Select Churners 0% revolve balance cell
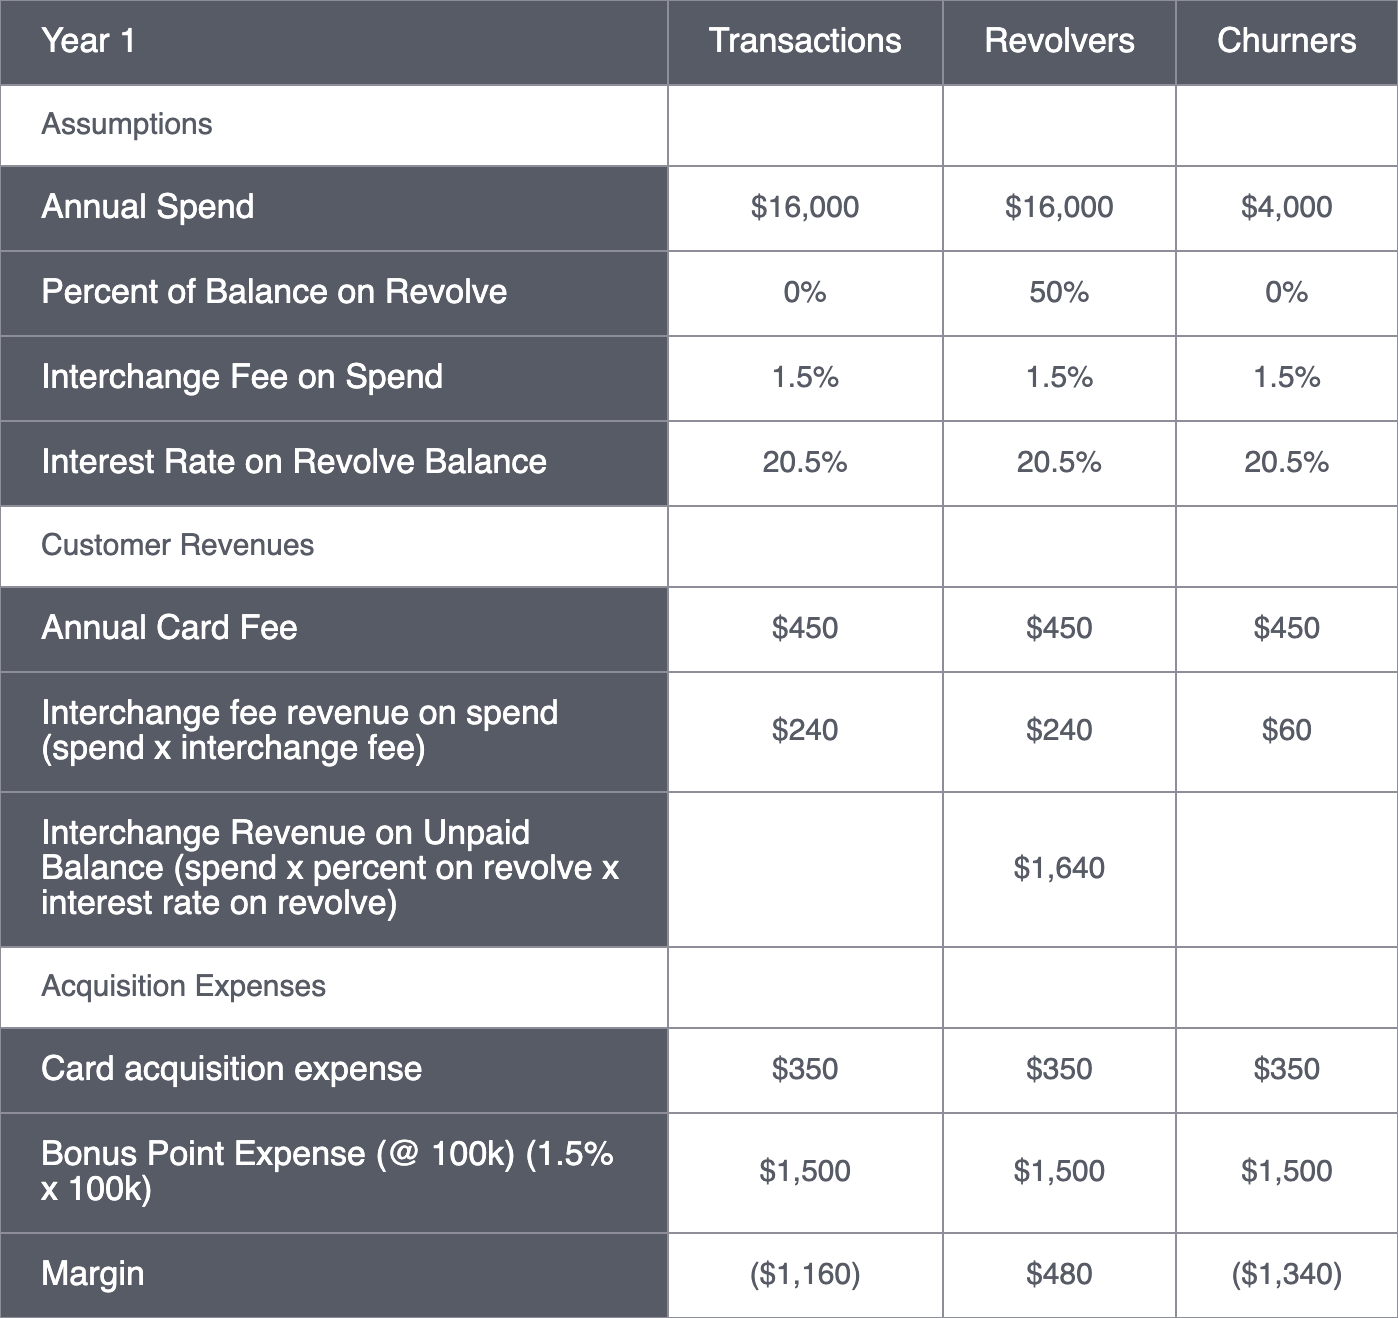The height and width of the screenshot is (1318, 1398). coord(1287,293)
